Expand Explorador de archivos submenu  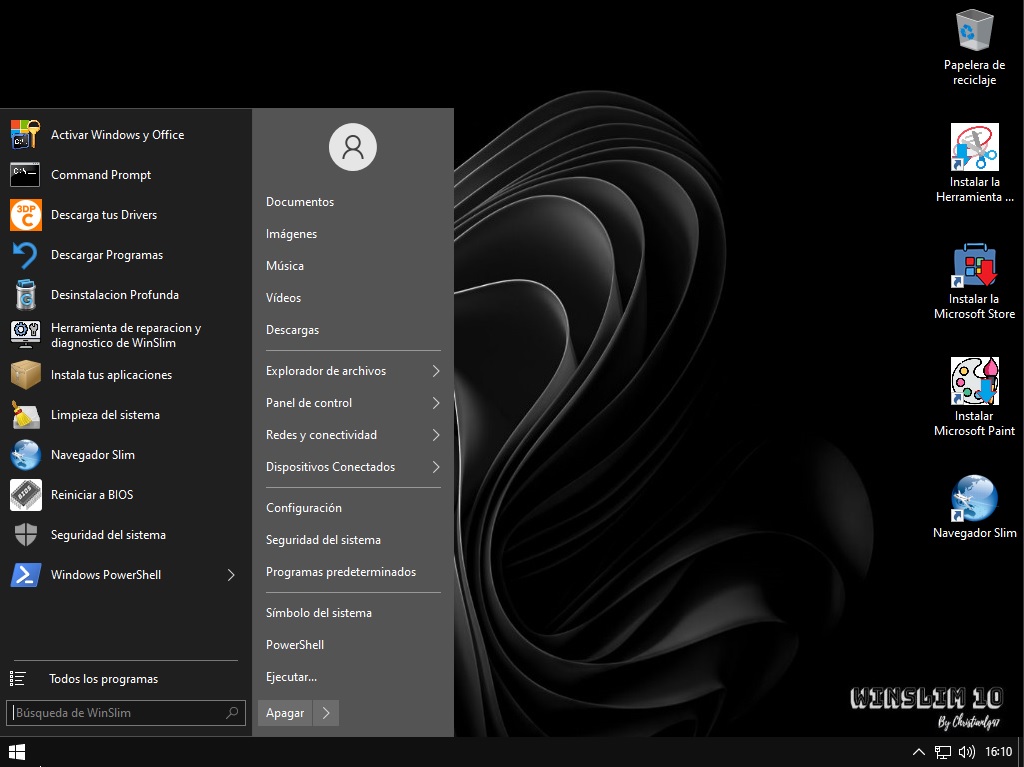(x=436, y=371)
